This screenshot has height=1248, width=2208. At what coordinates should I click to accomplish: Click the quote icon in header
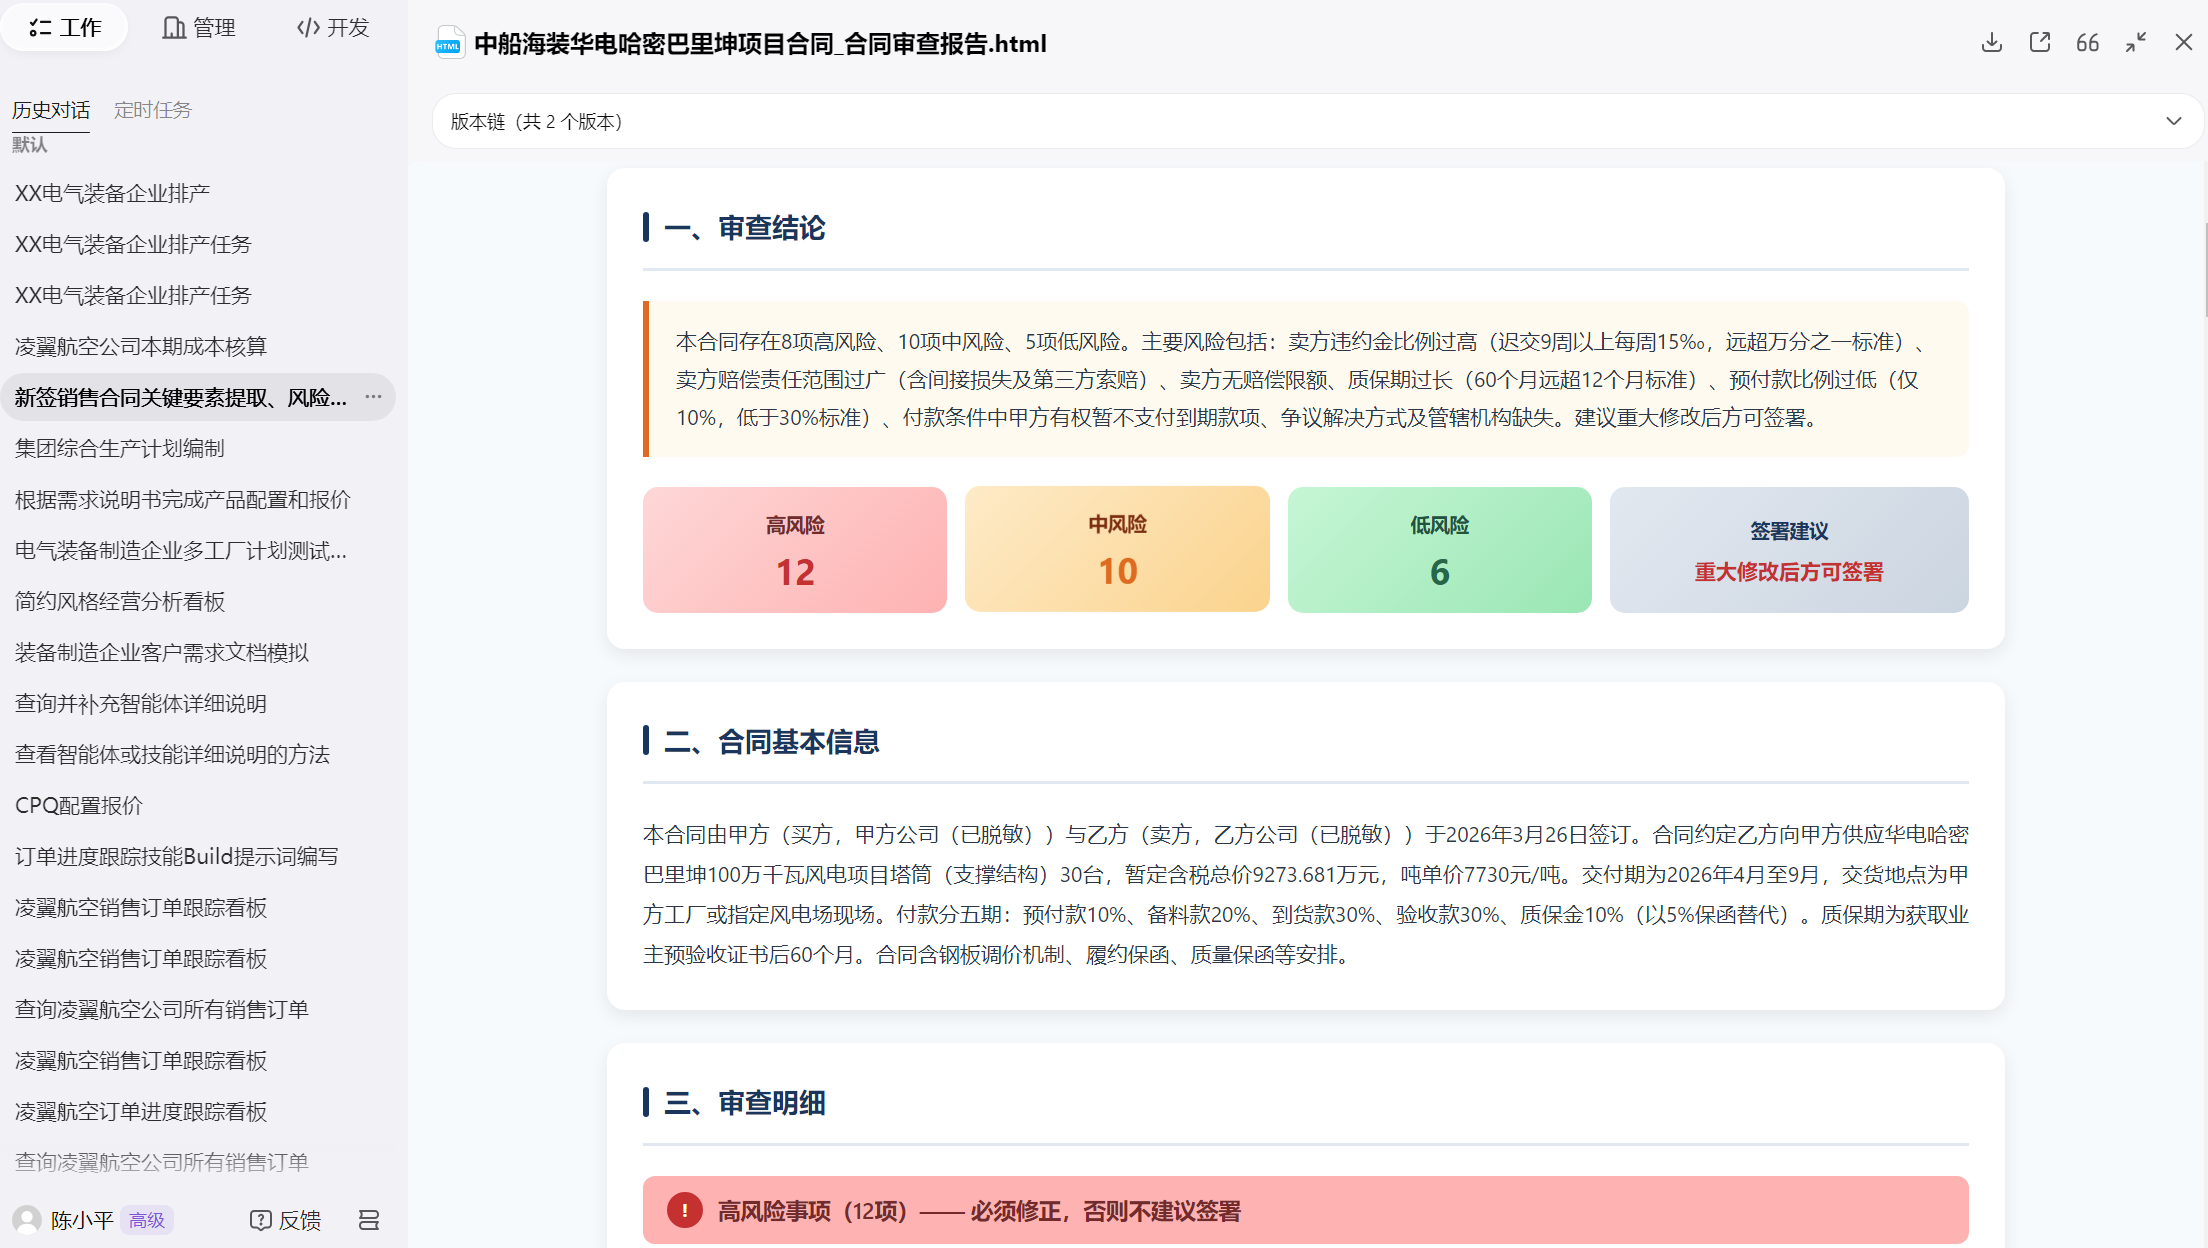tap(2088, 43)
